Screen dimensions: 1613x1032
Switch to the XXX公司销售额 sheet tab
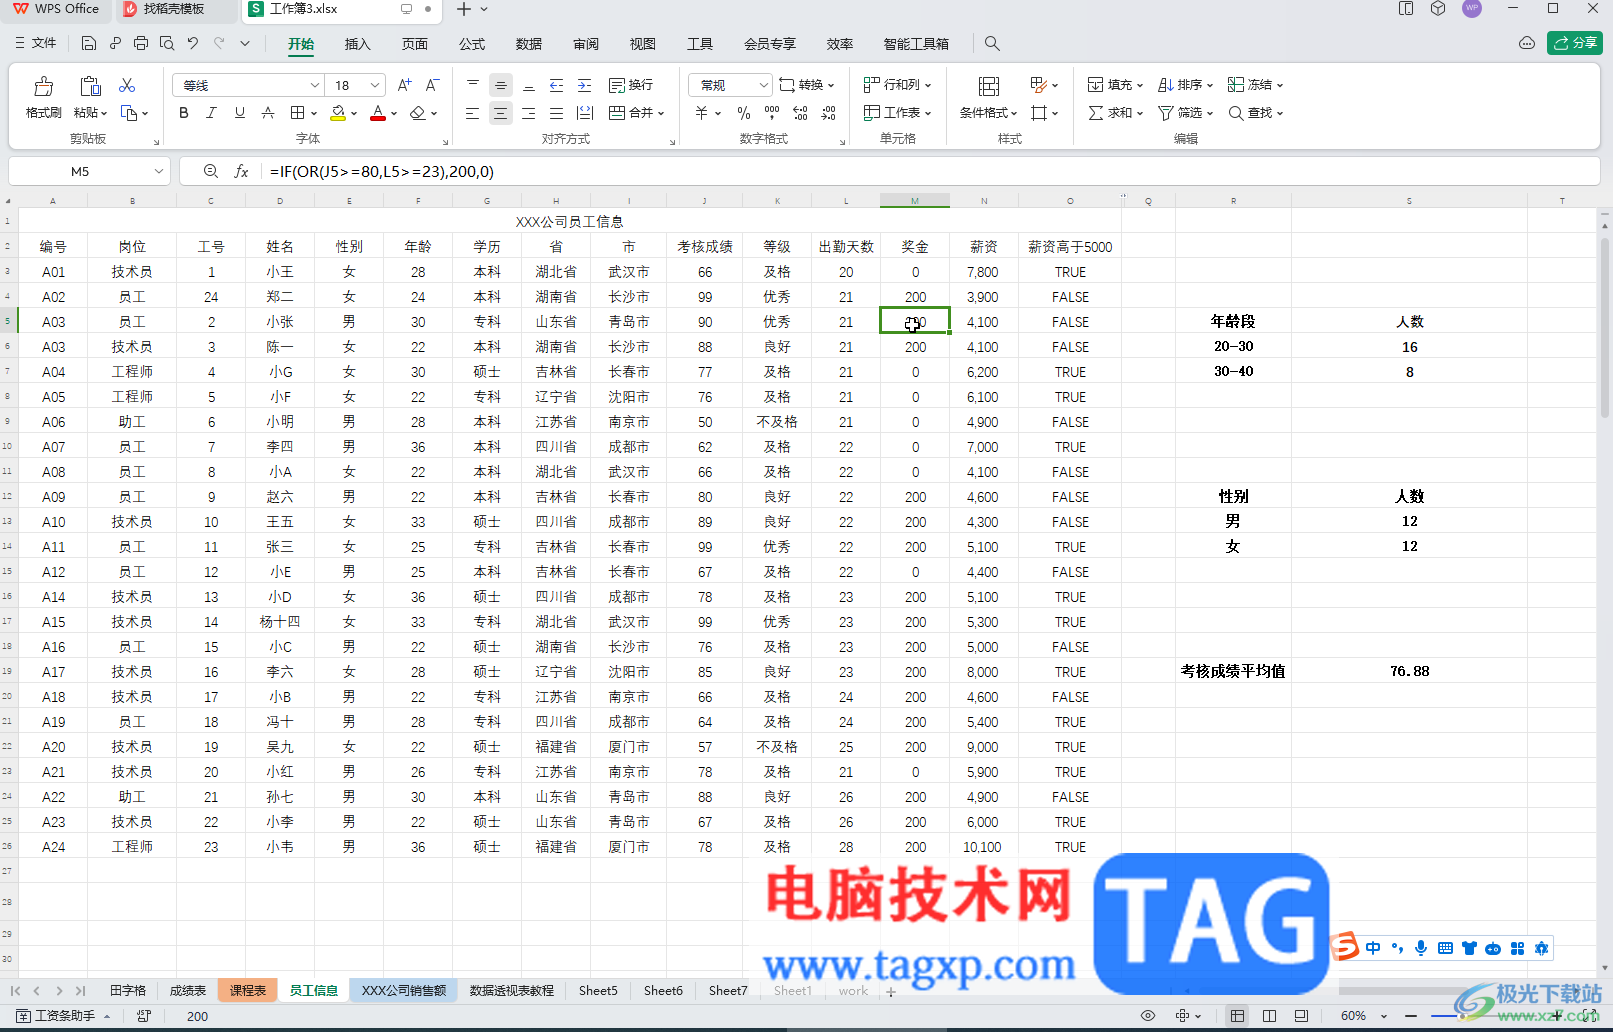click(x=404, y=991)
